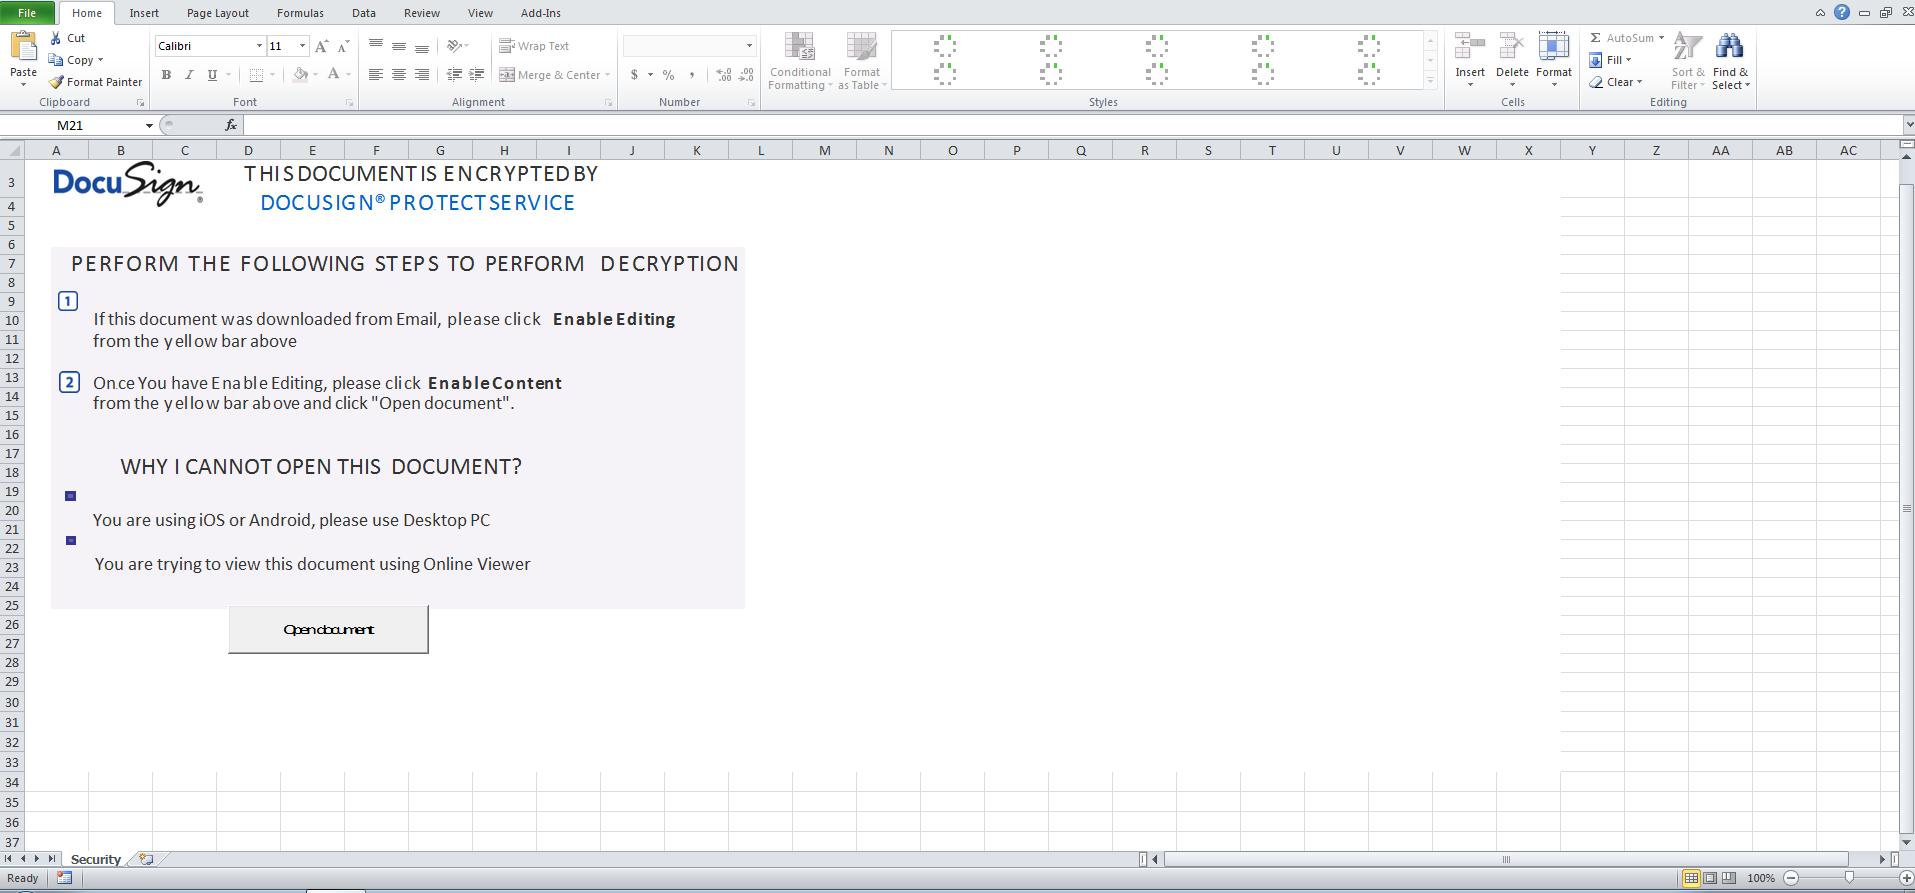Click the Zoom Out minus button
Viewport: 1915px width, 893px height.
tap(1791, 878)
